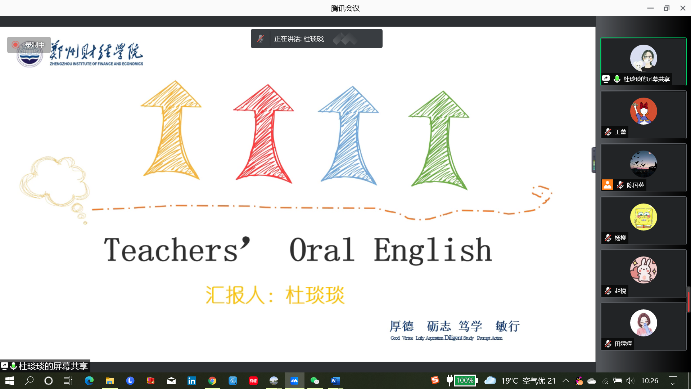Select the SpongeBob avatar participant tile
691x389 pixels.
pos(643,220)
